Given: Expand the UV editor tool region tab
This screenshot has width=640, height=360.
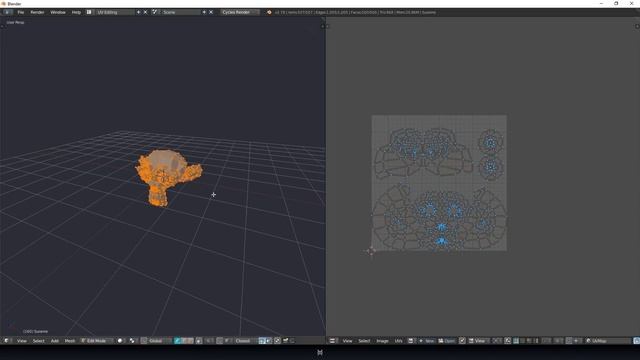Looking at the screenshot, I should pos(328,26).
